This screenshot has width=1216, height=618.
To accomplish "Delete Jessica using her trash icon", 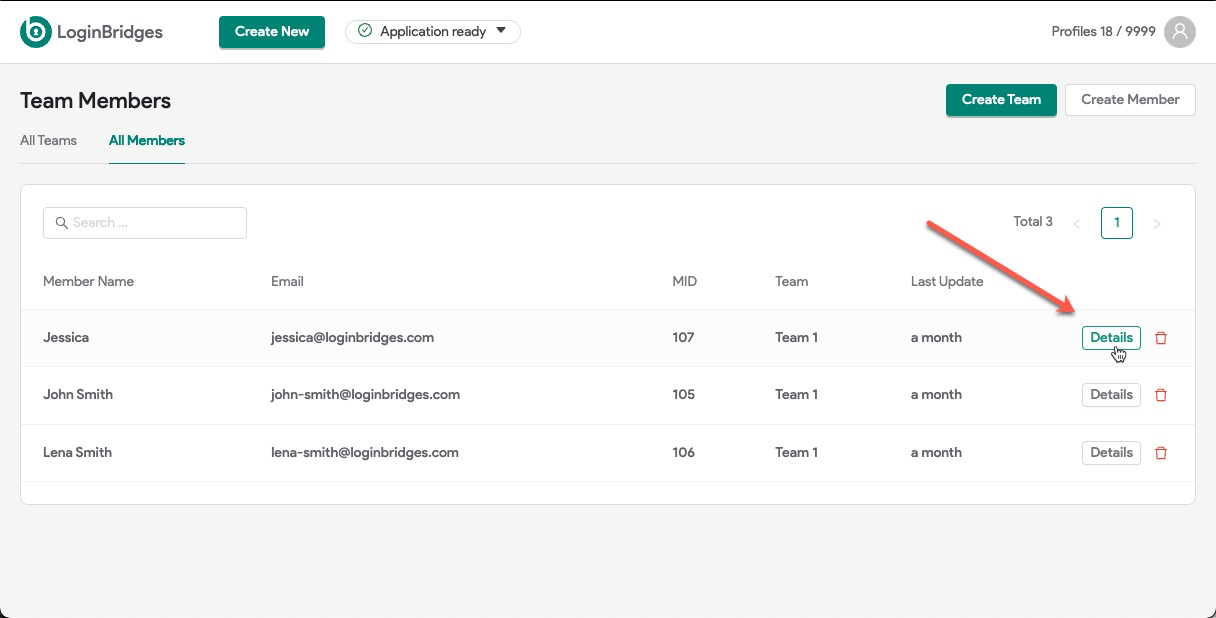I will click(1161, 338).
